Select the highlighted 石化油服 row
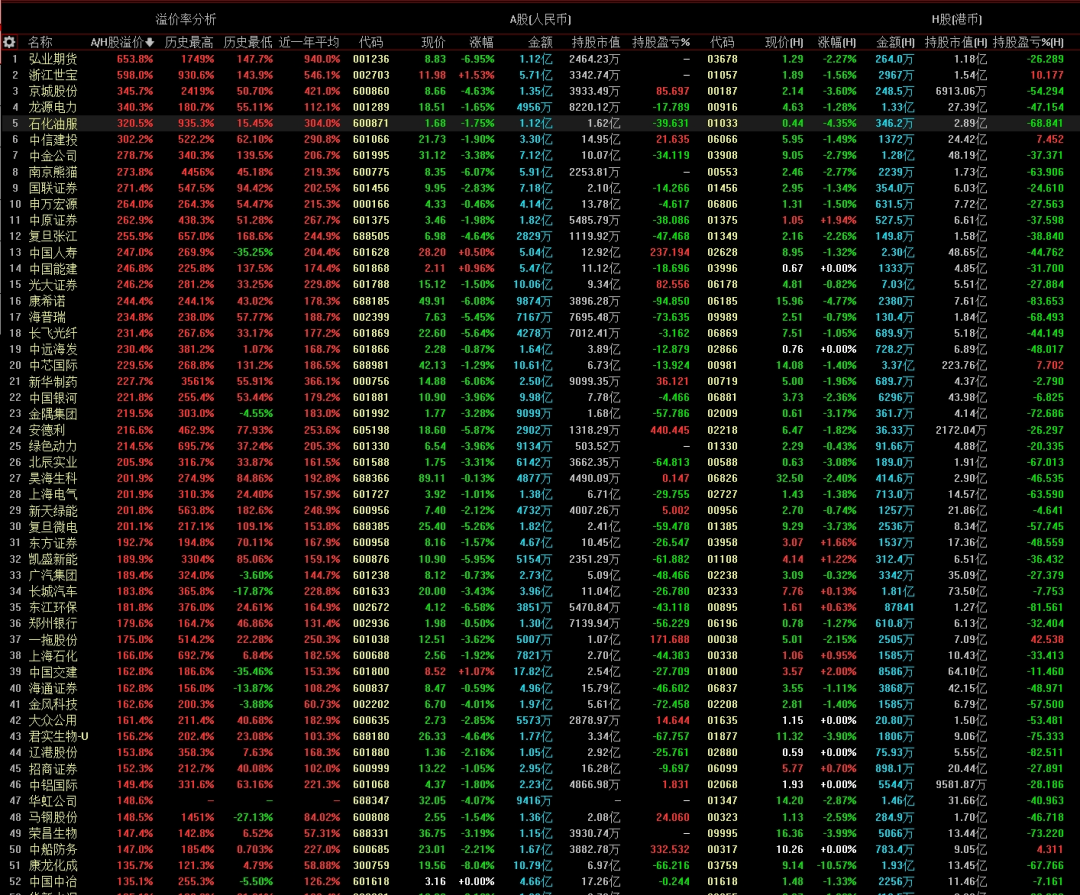 [540, 123]
